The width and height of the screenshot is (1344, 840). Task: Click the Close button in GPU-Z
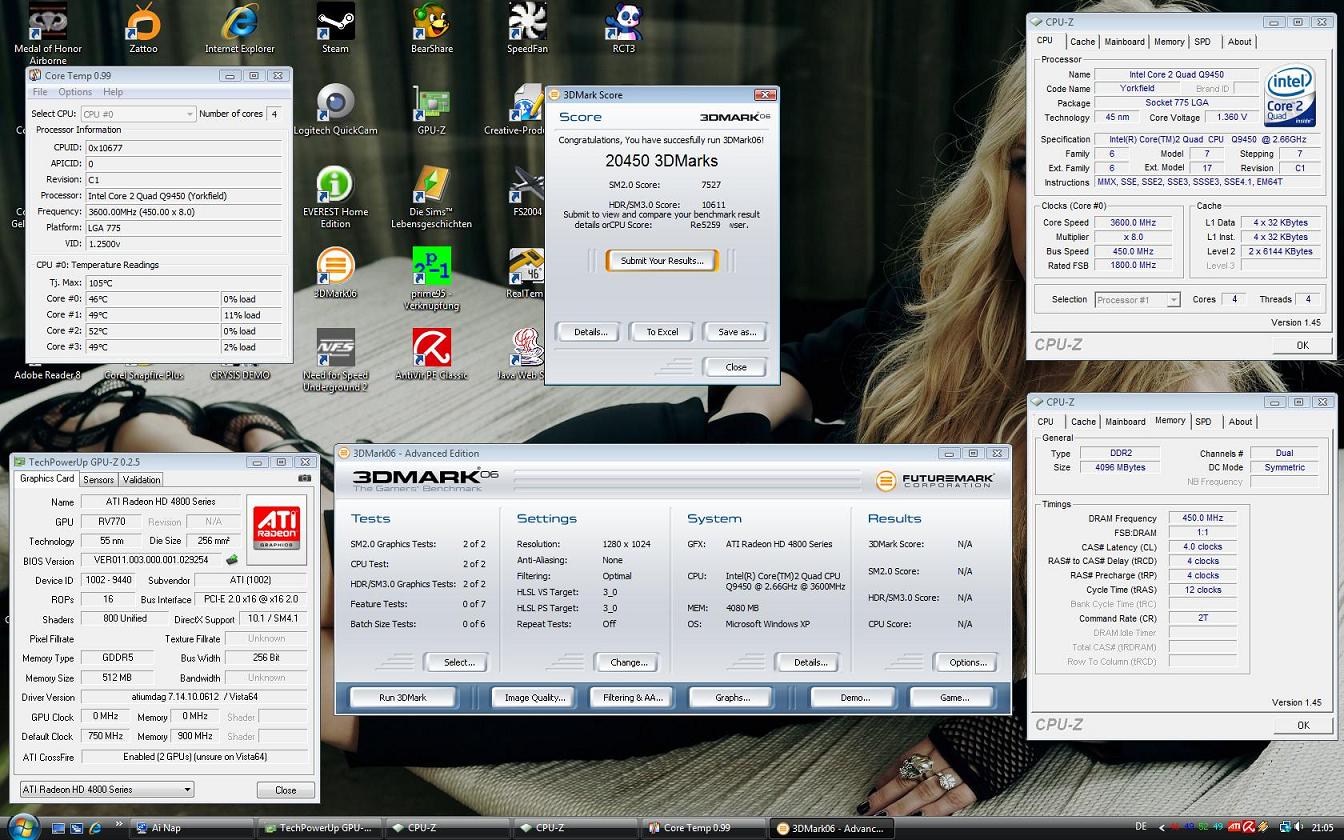click(x=285, y=790)
